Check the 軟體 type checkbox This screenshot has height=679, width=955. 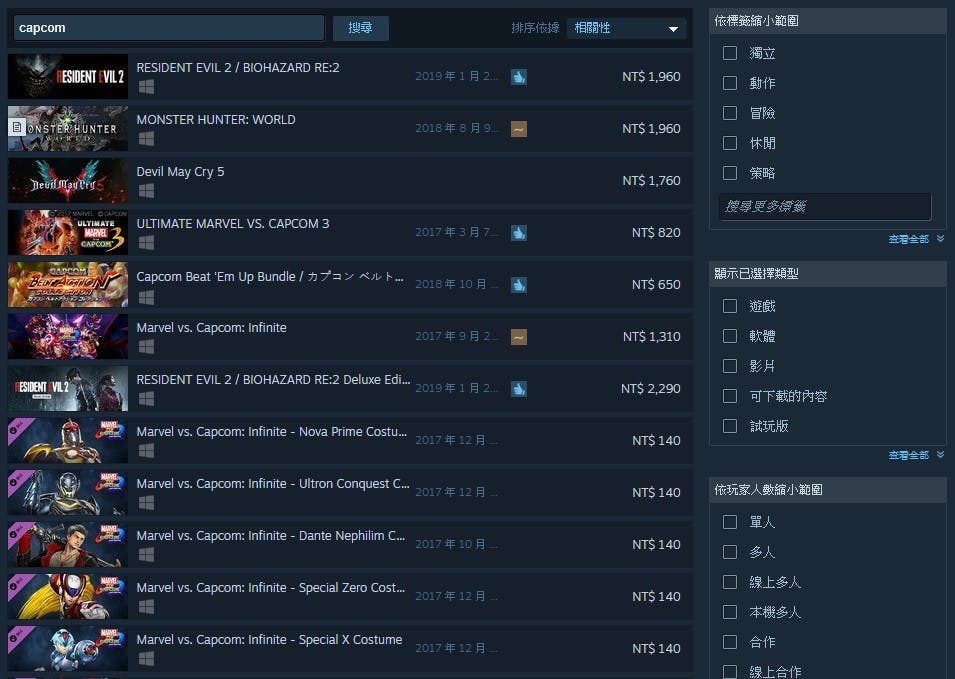730,336
